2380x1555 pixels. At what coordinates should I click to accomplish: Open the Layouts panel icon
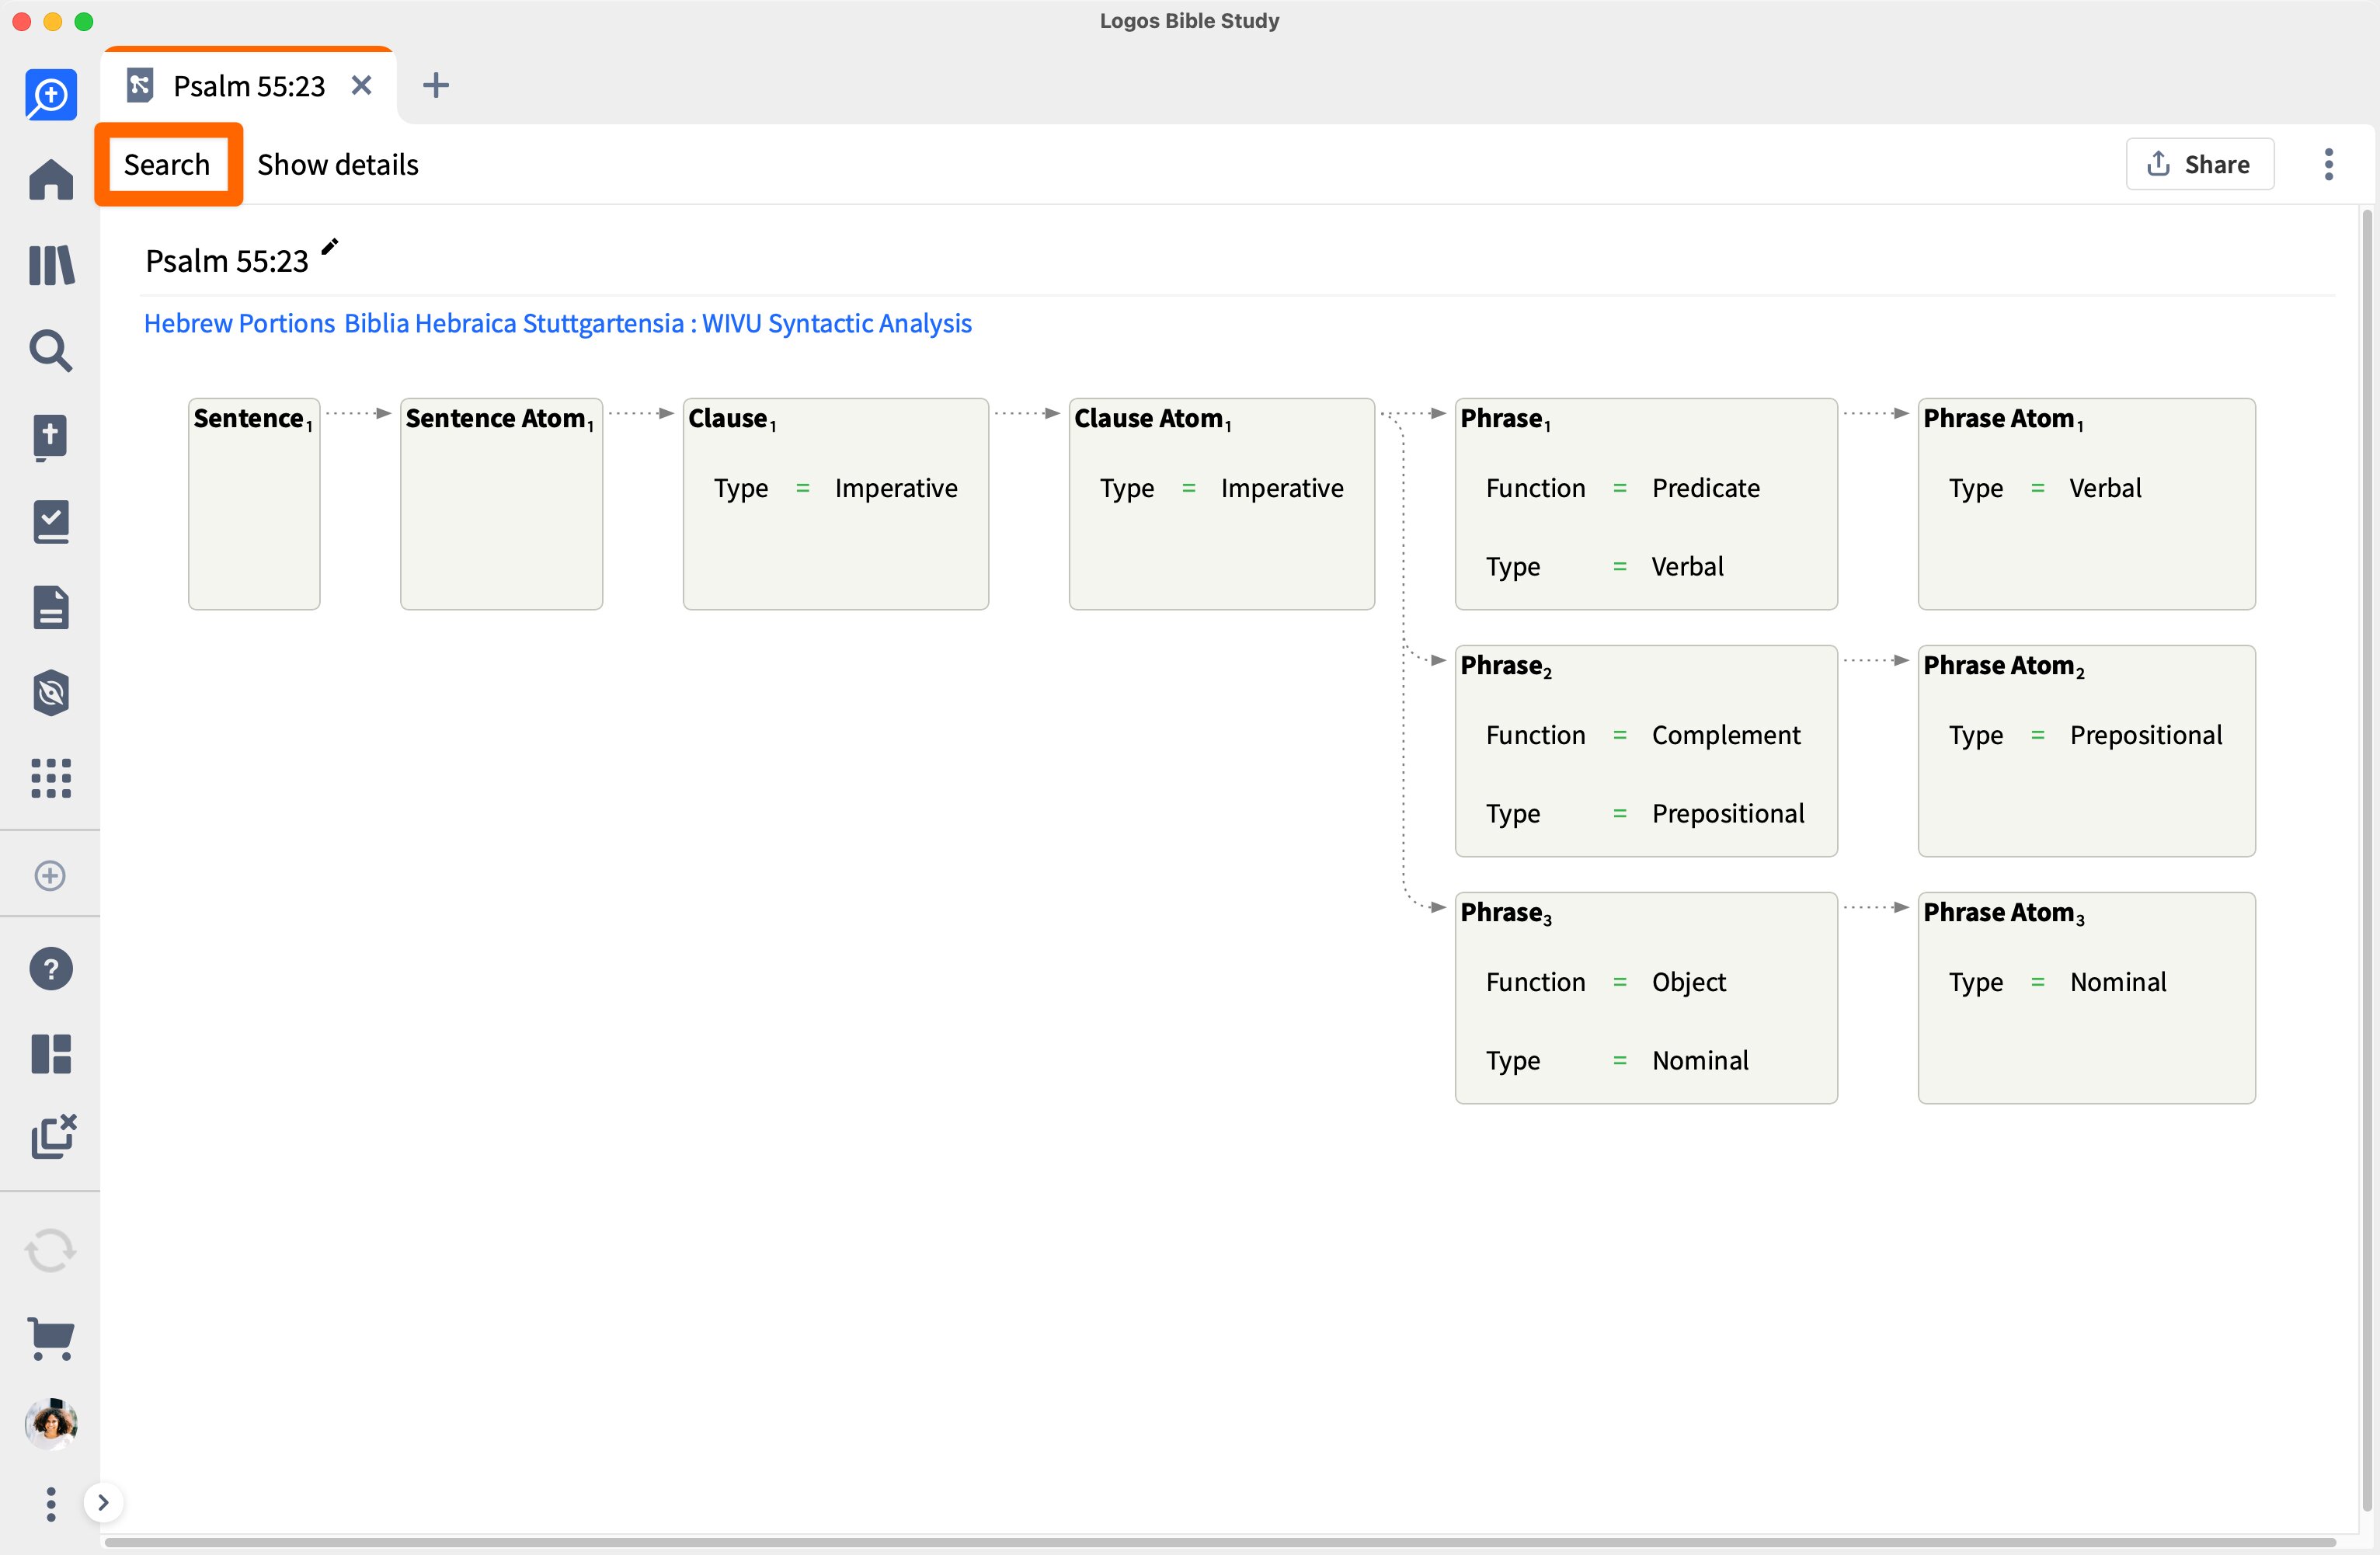pos(51,1054)
